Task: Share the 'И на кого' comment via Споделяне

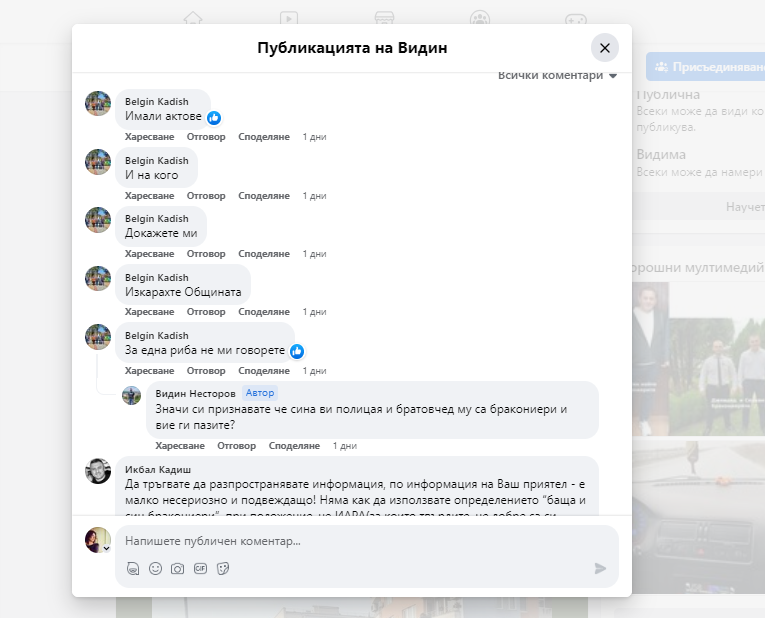Action: (x=263, y=195)
